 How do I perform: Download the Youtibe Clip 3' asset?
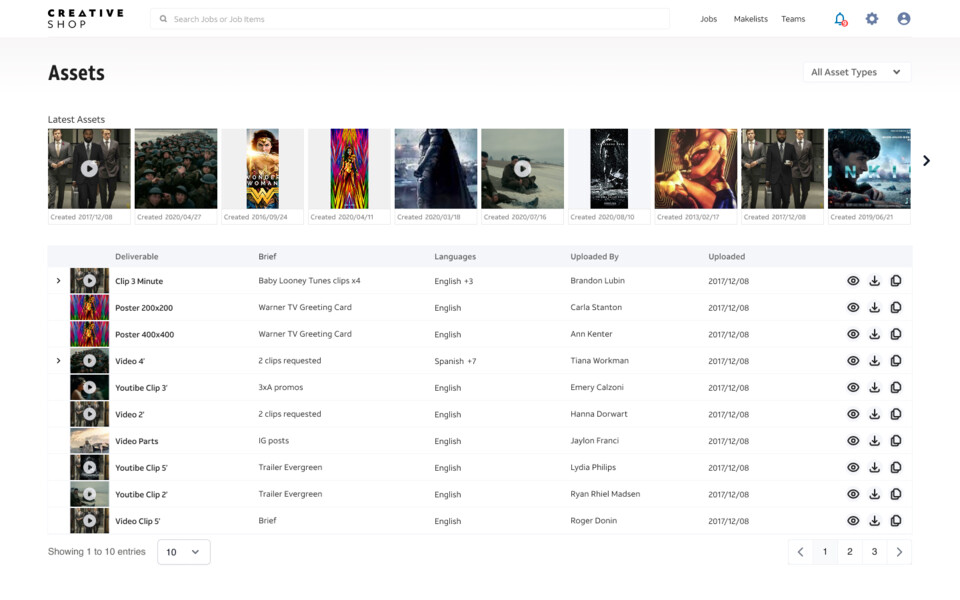pos(874,388)
